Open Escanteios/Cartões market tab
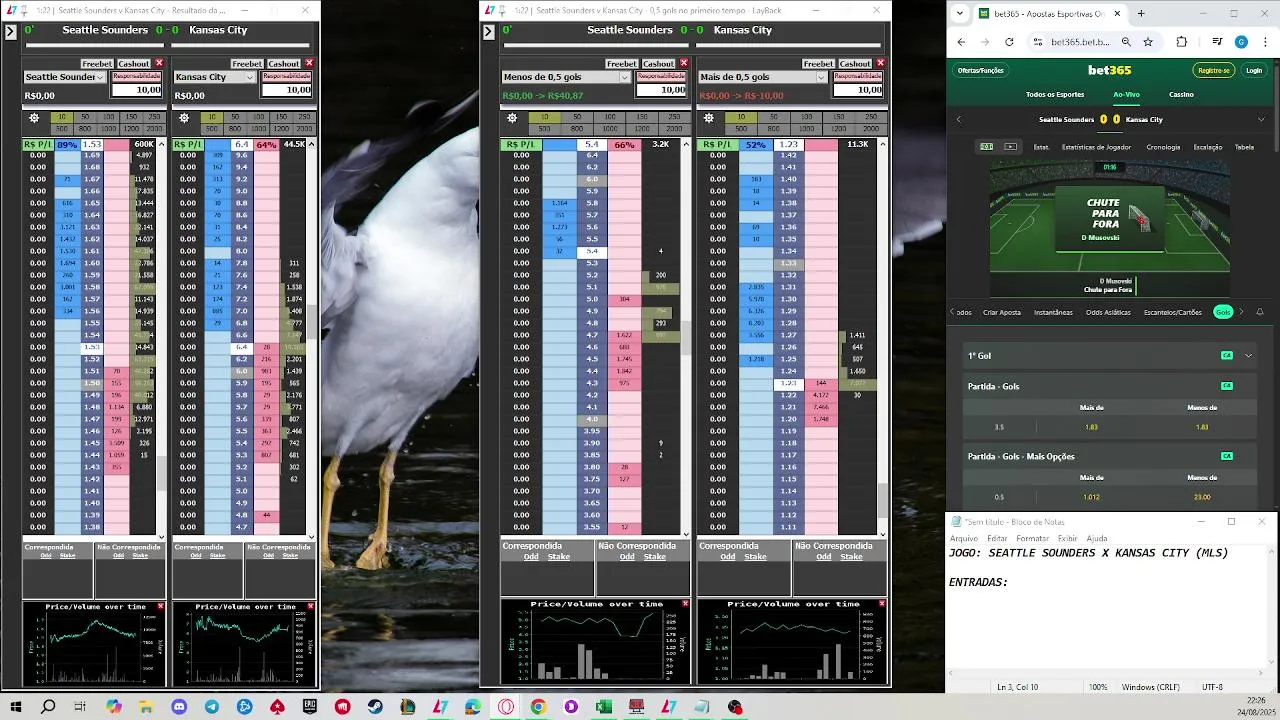This screenshot has height=720, width=1280. pos(1173,312)
